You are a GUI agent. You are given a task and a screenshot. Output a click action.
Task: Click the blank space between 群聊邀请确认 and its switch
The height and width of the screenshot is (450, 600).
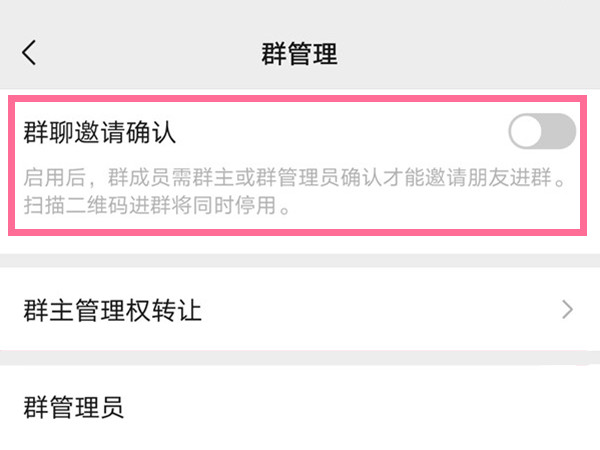(341, 132)
